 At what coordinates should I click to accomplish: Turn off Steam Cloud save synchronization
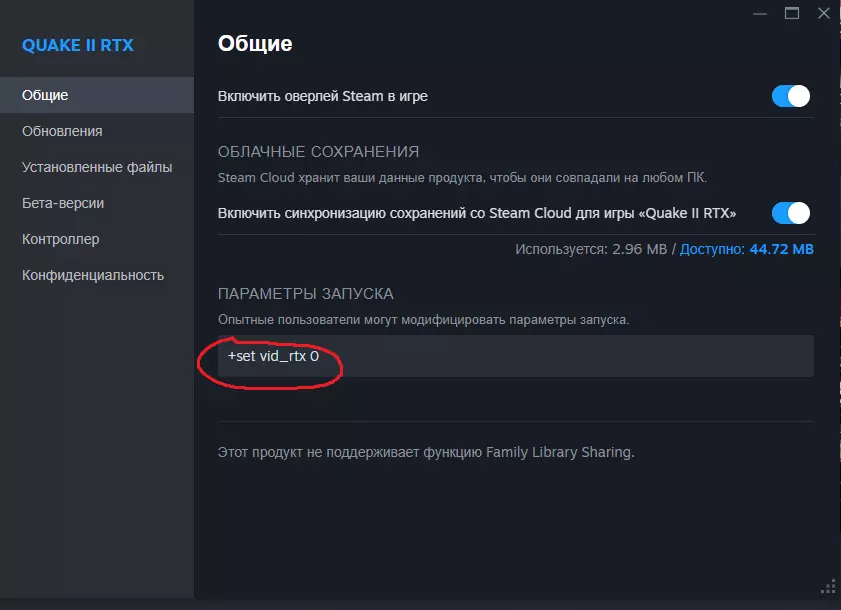click(790, 213)
